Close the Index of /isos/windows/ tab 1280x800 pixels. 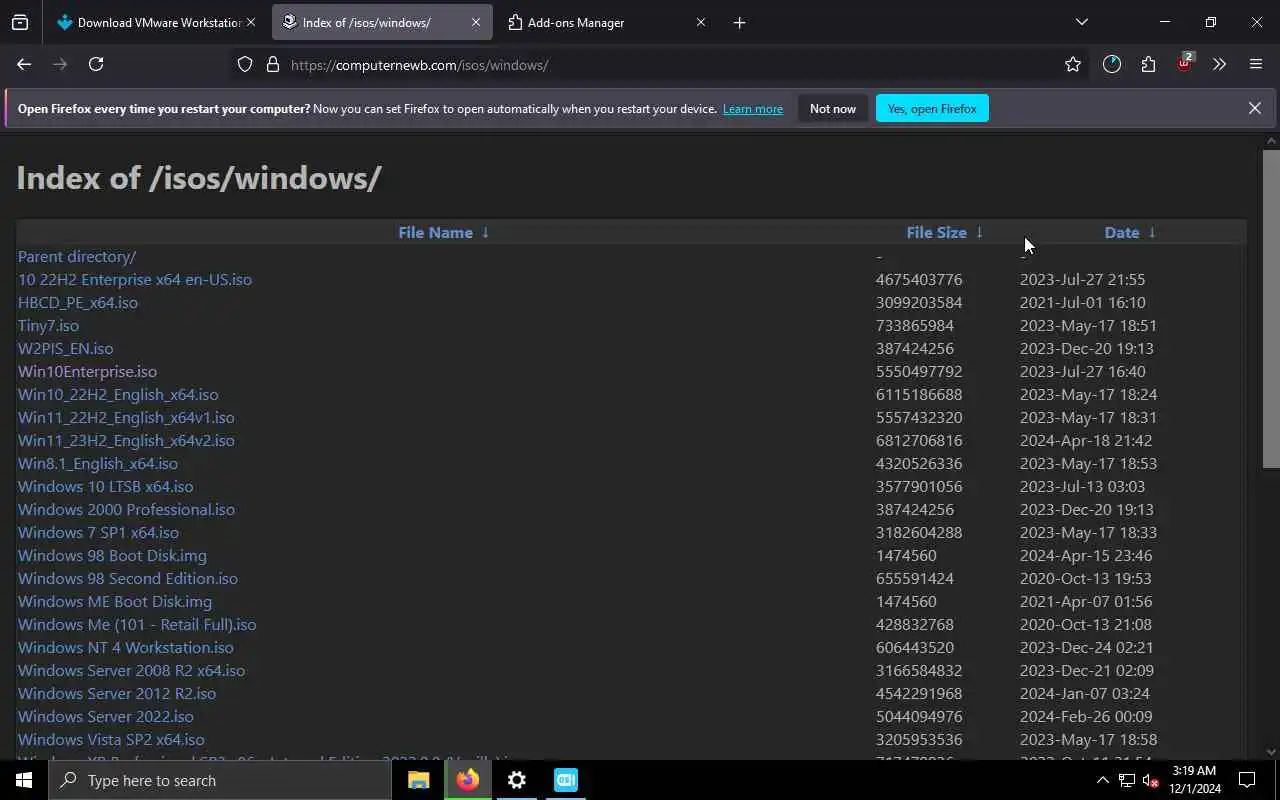pyautogui.click(x=476, y=22)
